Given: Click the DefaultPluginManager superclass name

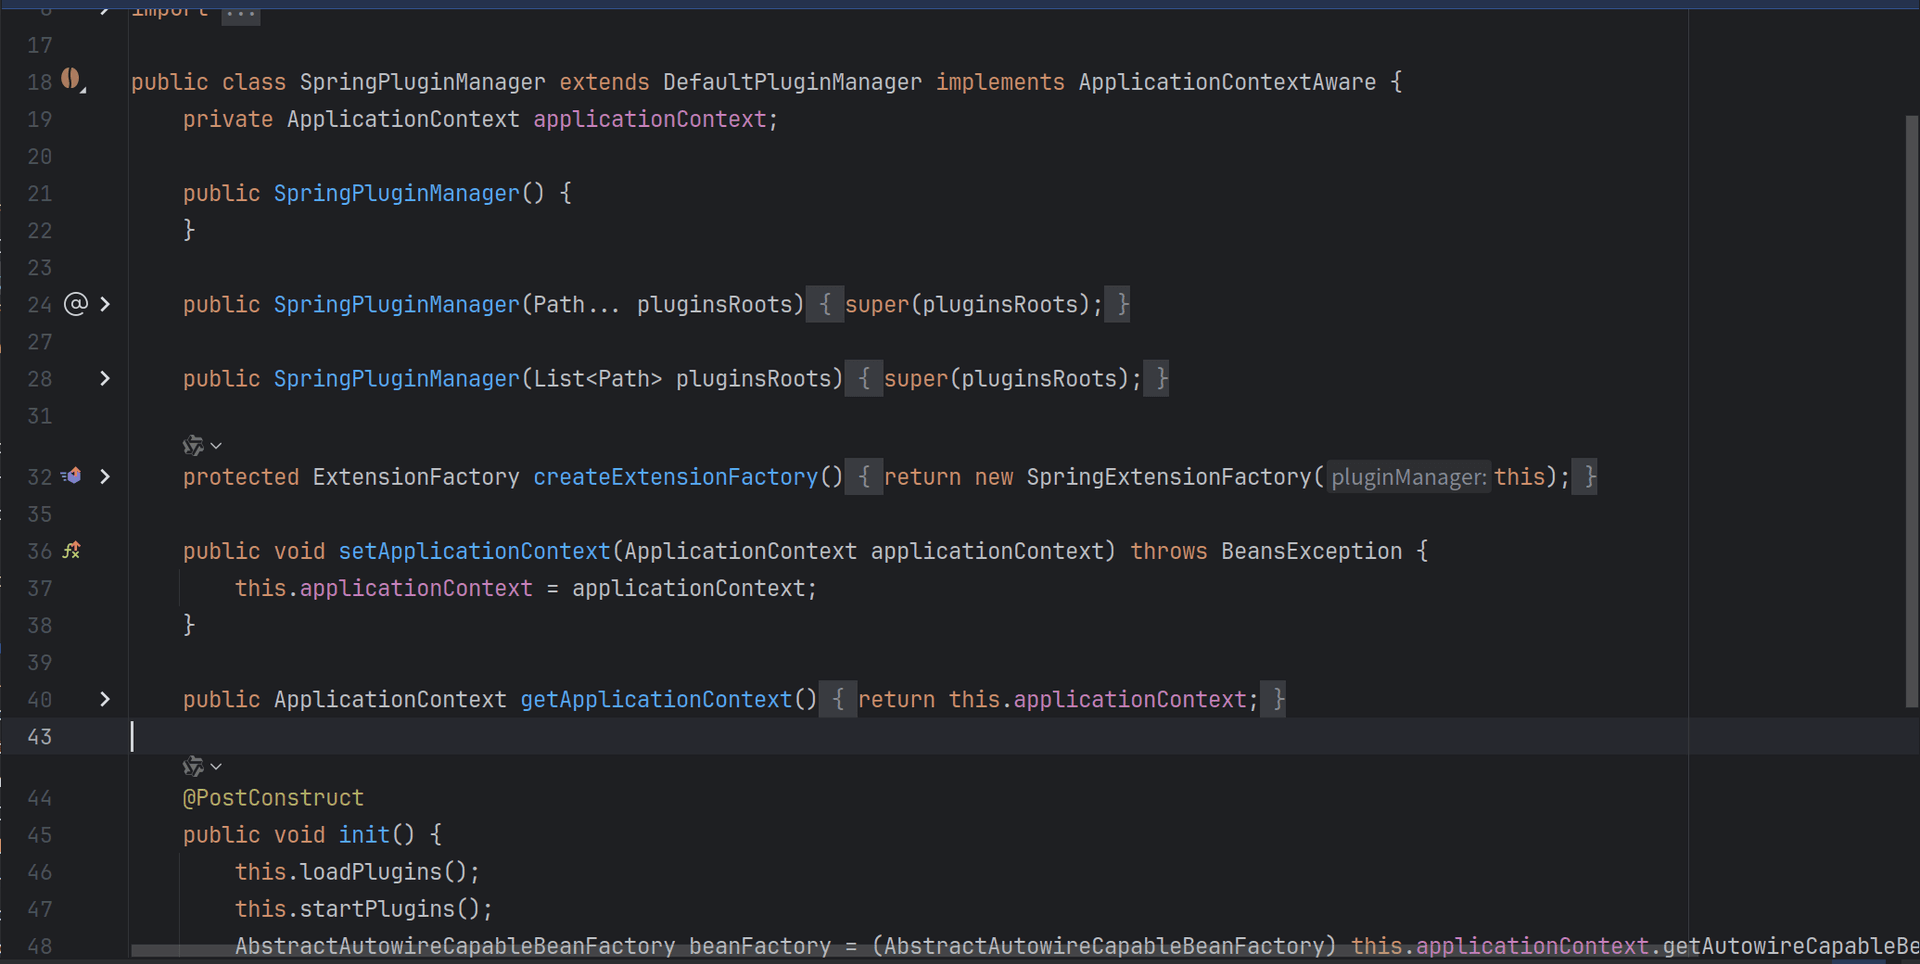Looking at the screenshot, I should [792, 82].
